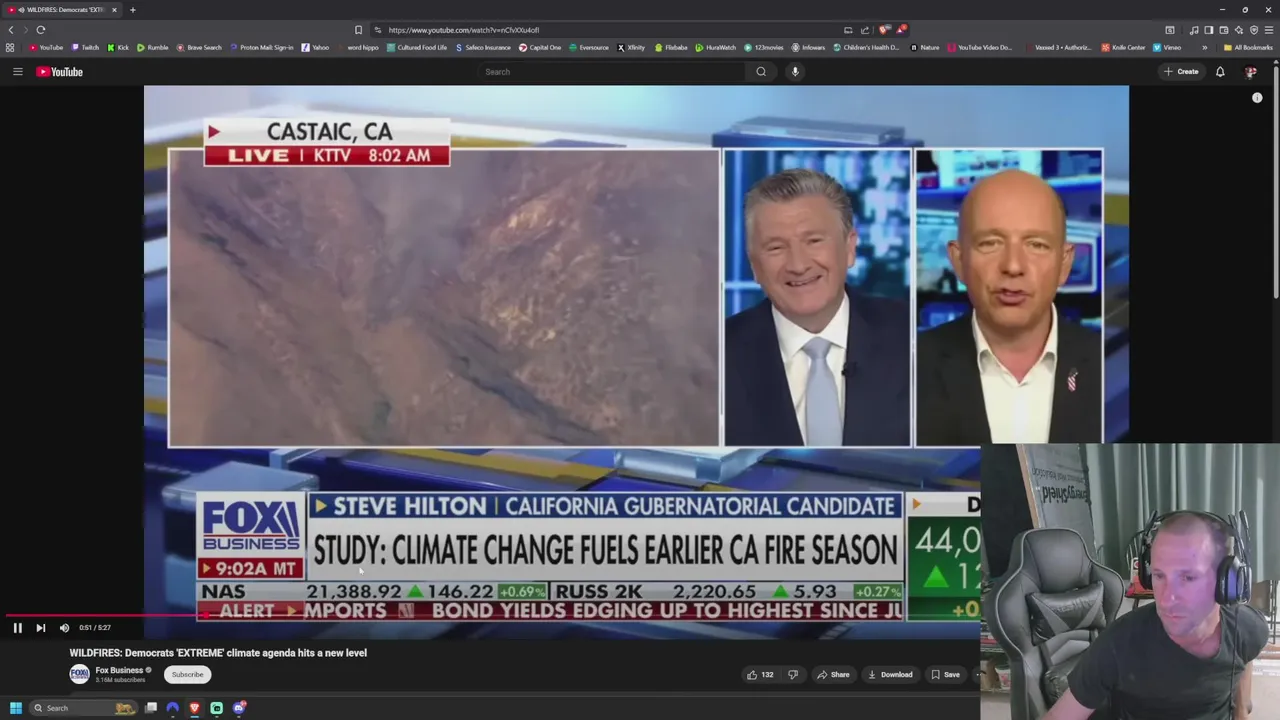Open the Infowars bookmark
The width and height of the screenshot is (1280, 720).
tap(808, 47)
